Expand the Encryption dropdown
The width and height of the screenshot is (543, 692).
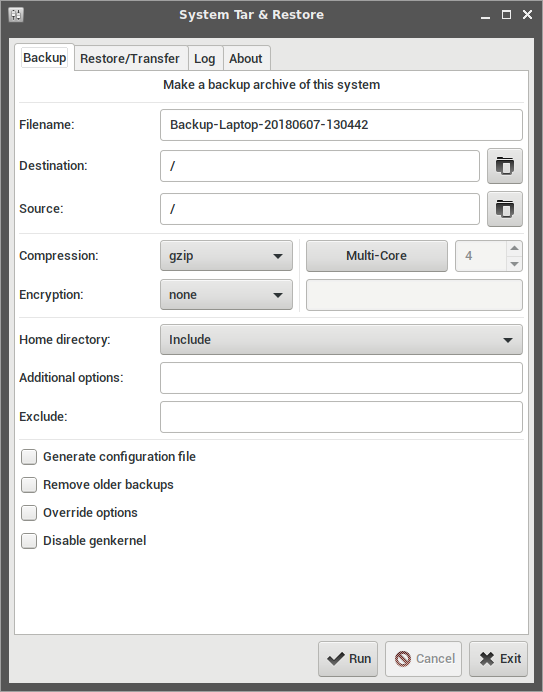226,294
